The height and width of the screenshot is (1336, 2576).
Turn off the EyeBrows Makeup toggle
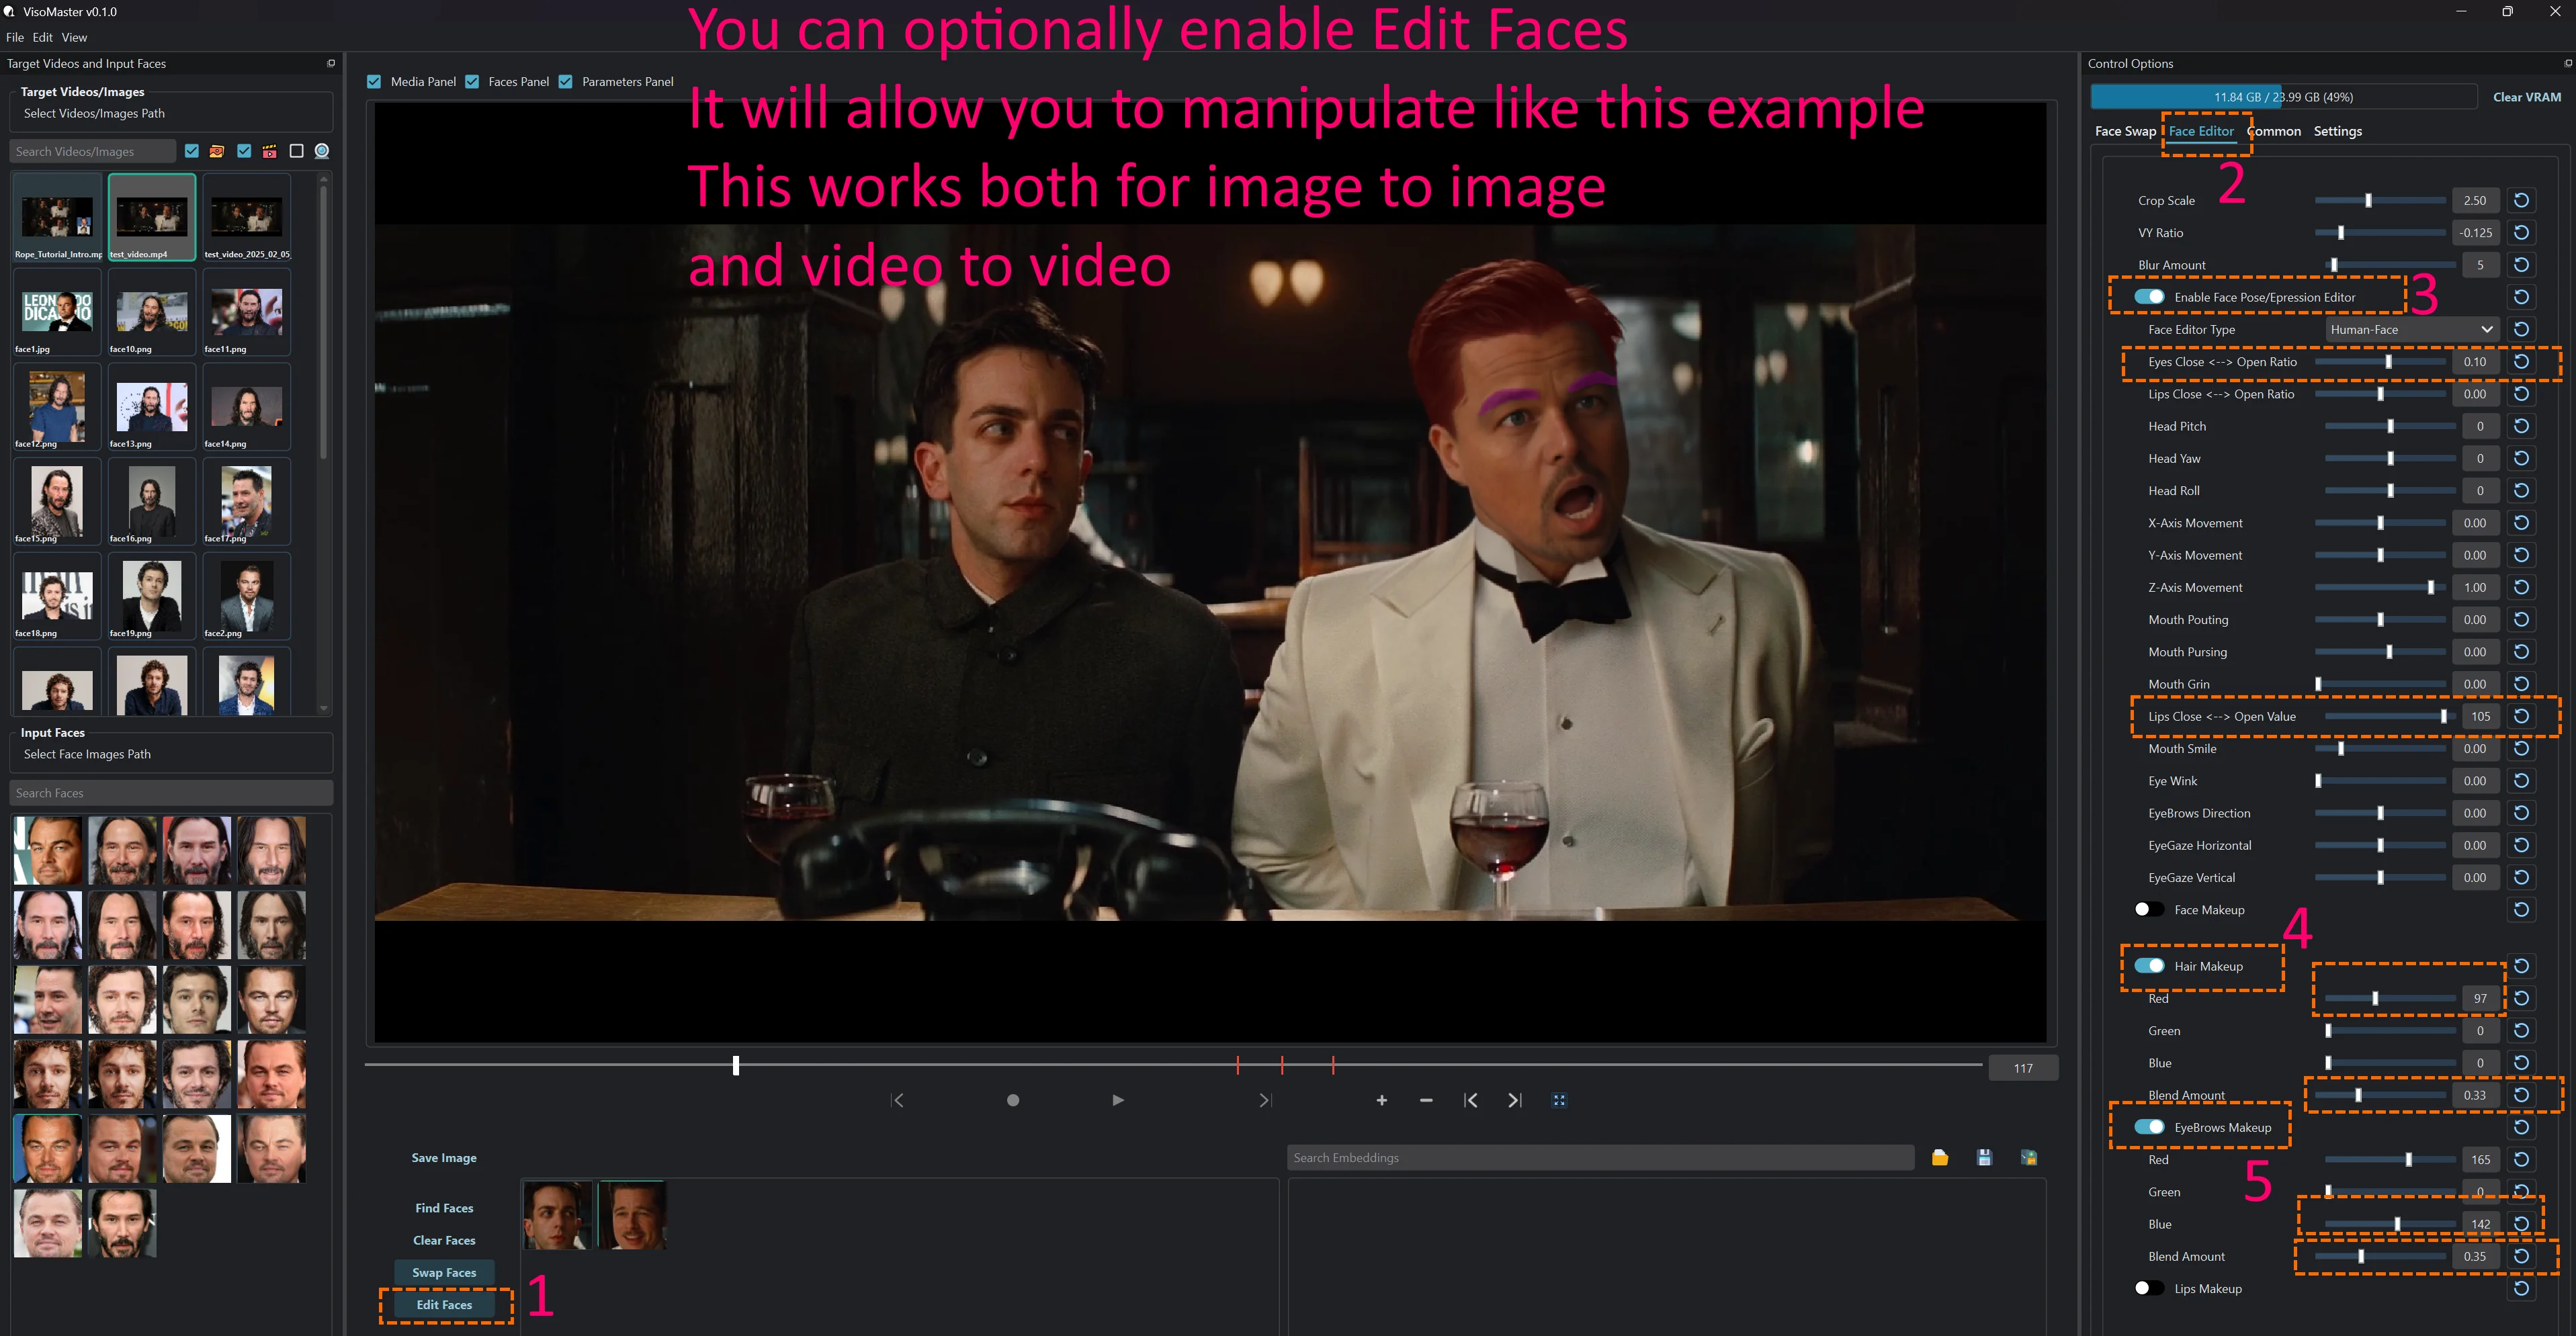pyautogui.click(x=2149, y=1127)
